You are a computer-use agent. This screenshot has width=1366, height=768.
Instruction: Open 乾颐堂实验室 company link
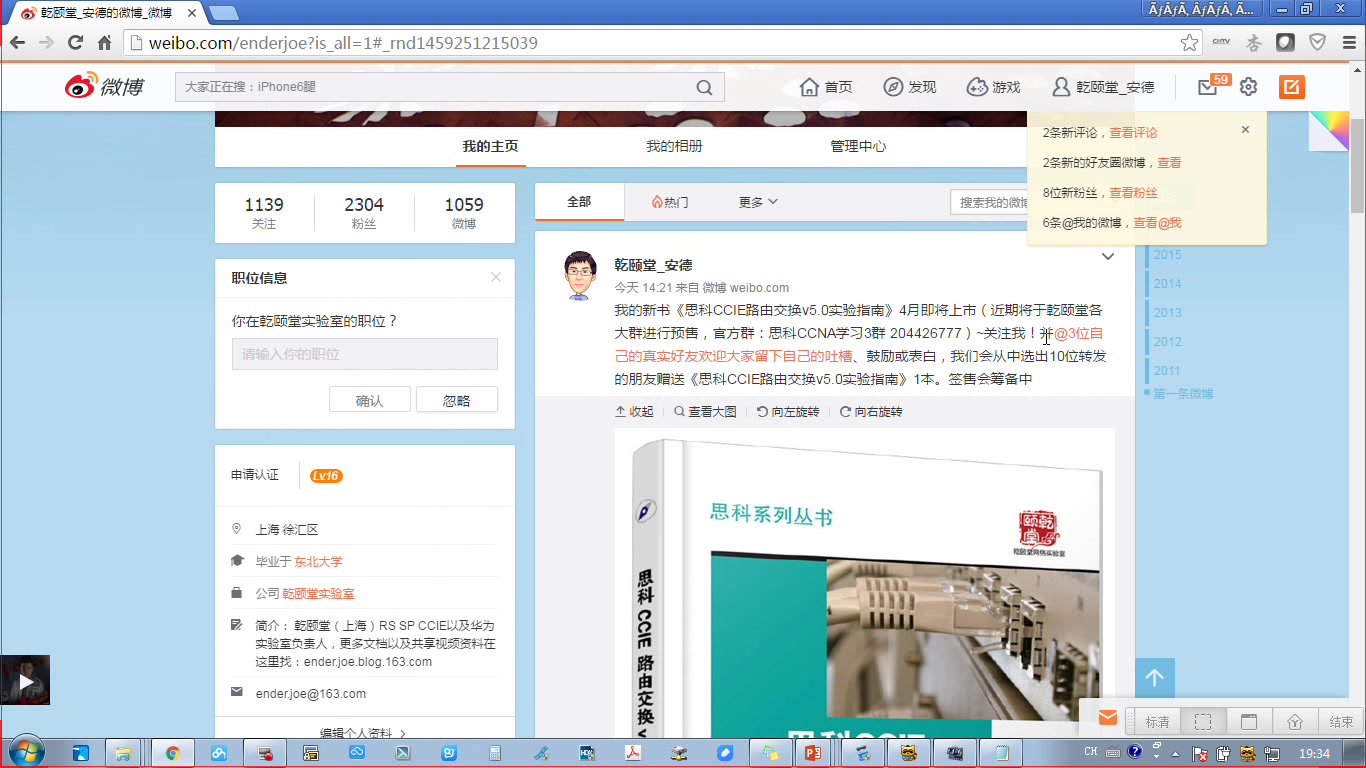coord(318,594)
